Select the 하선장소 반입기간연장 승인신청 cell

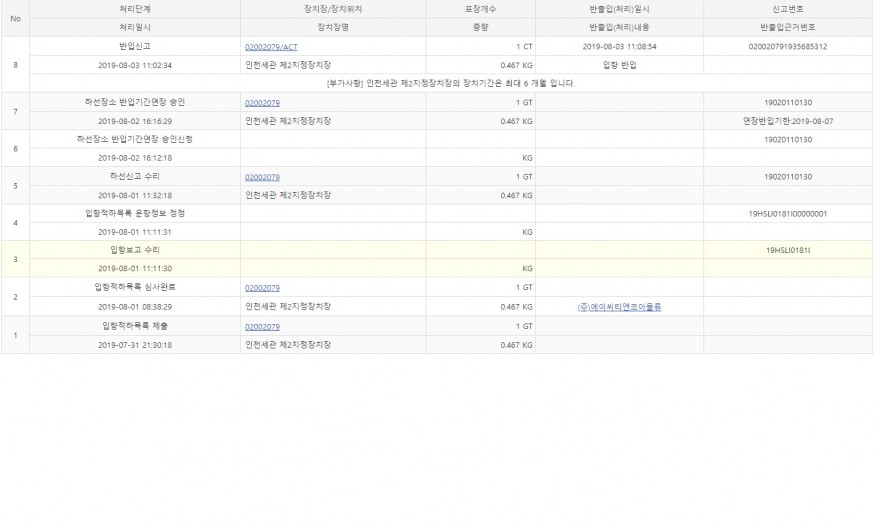click(x=135, y=140)
